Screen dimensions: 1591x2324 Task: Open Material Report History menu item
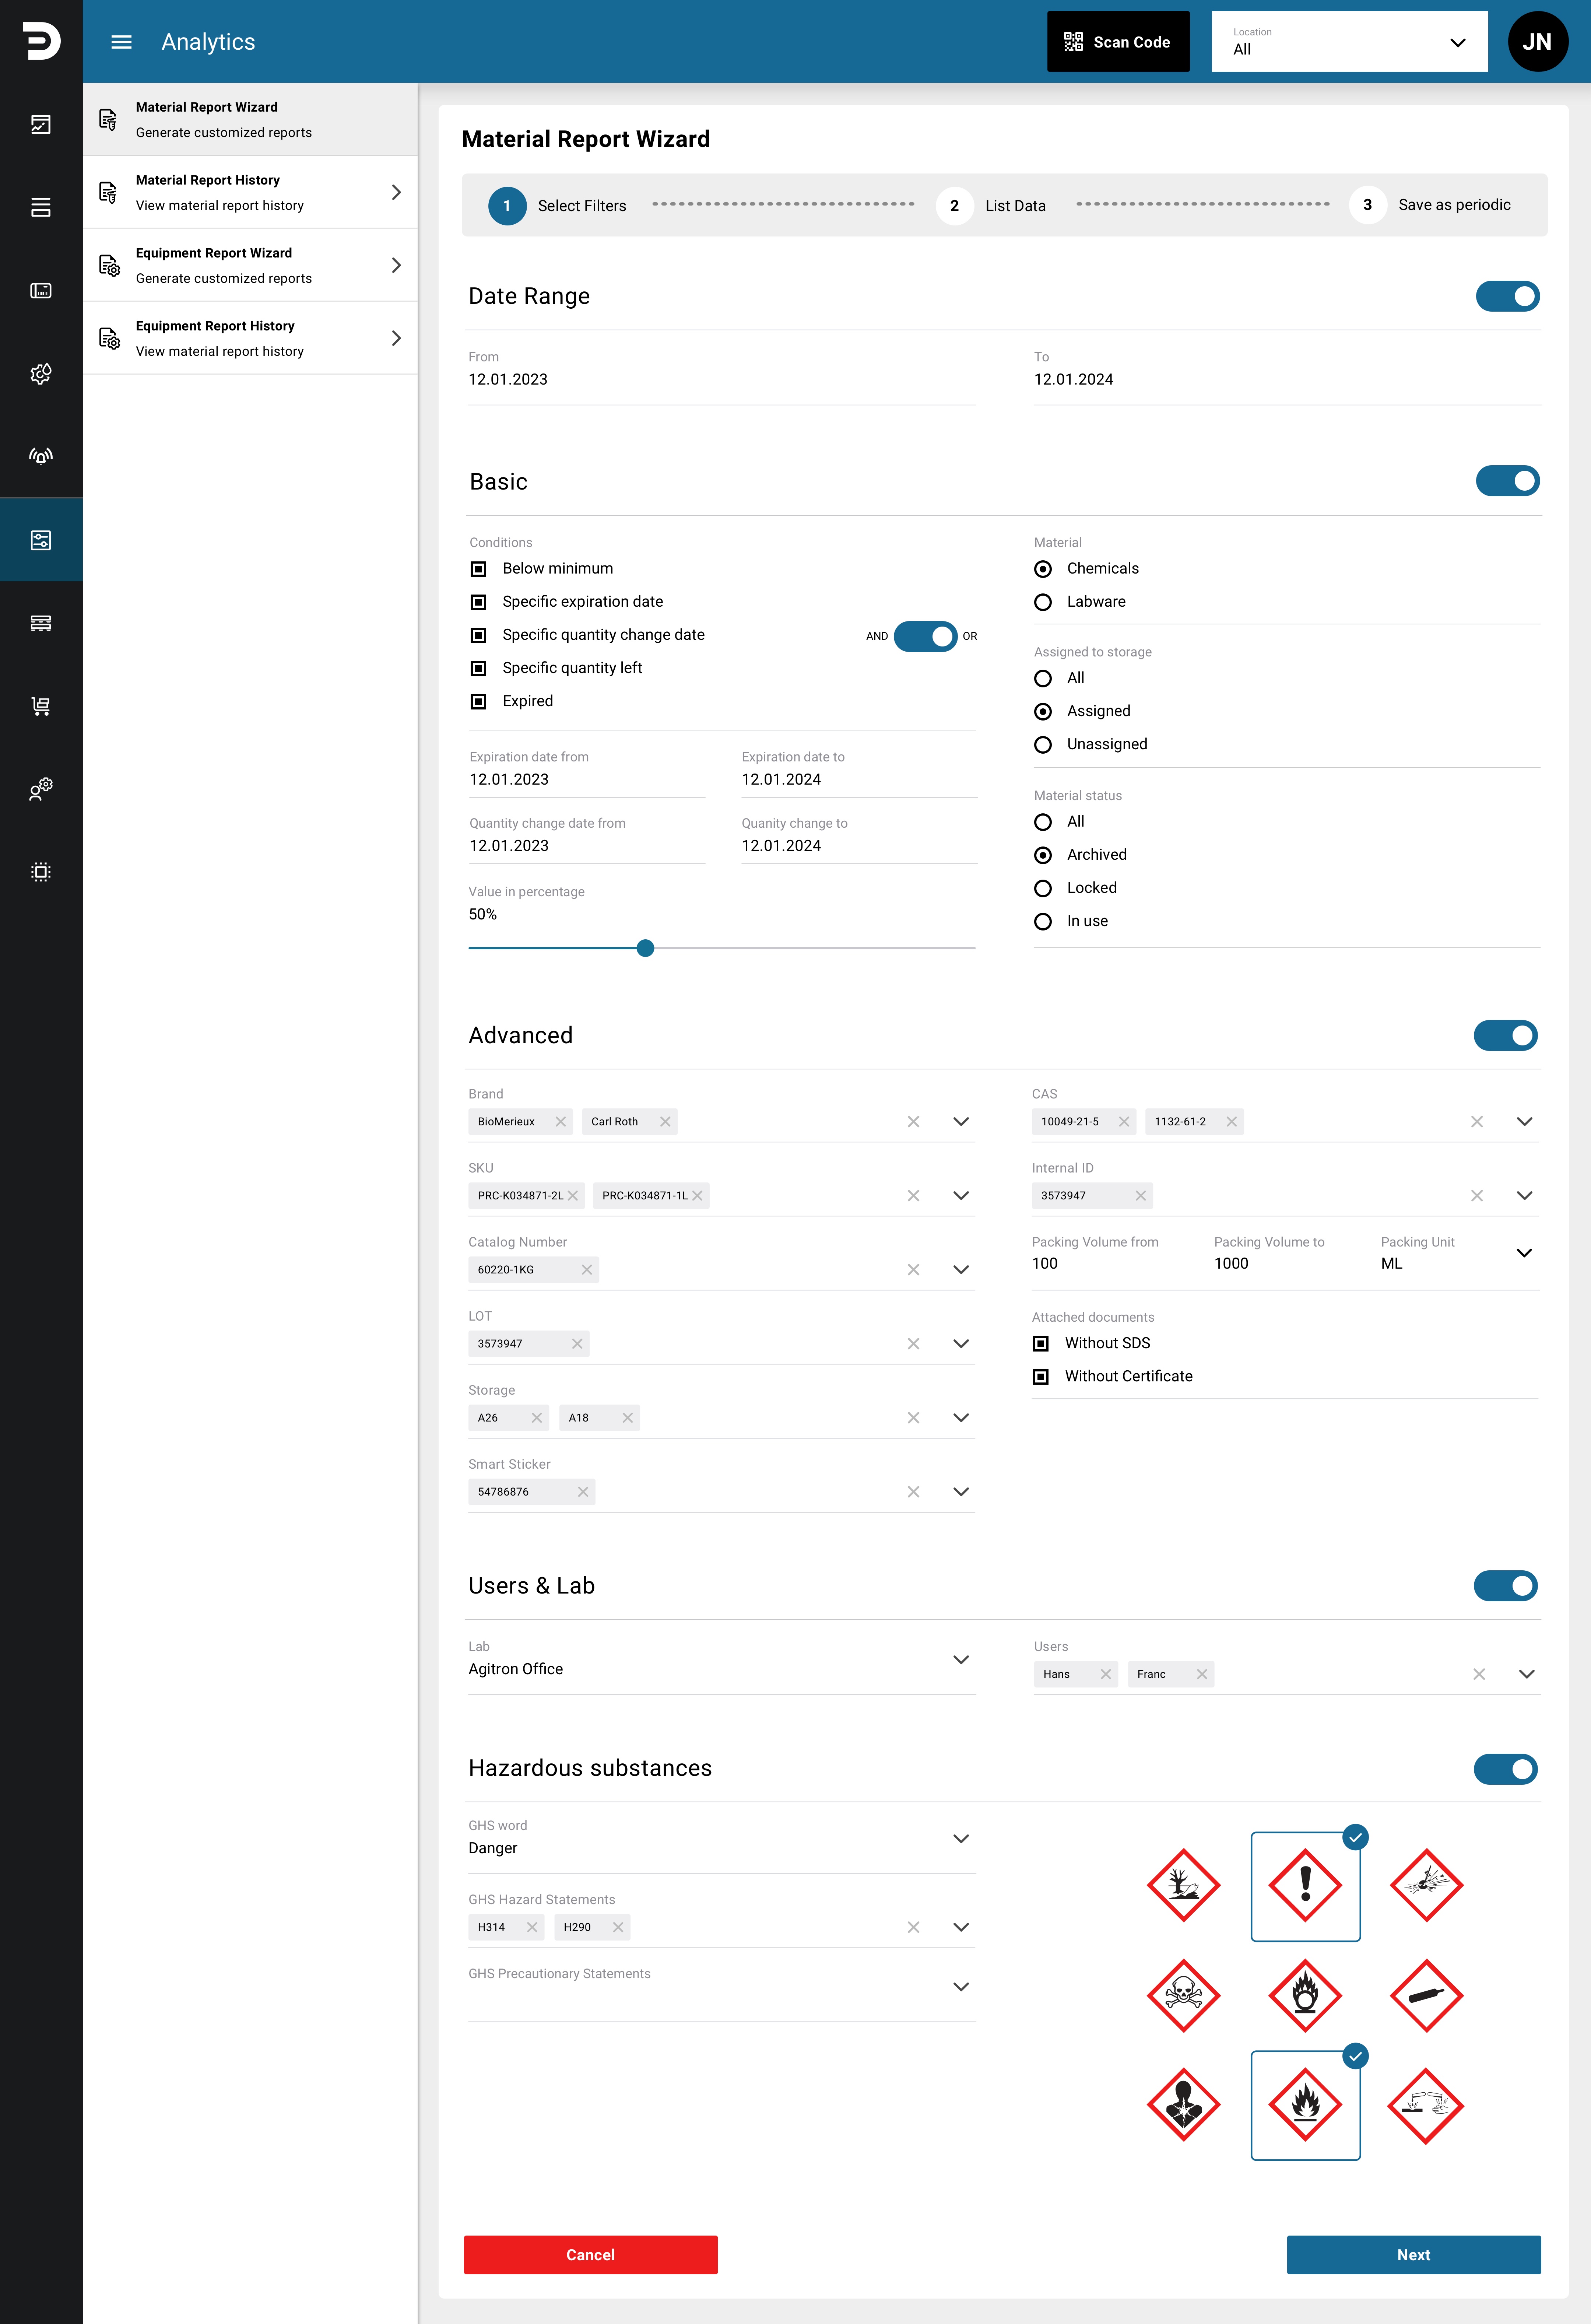coord(250,192)
